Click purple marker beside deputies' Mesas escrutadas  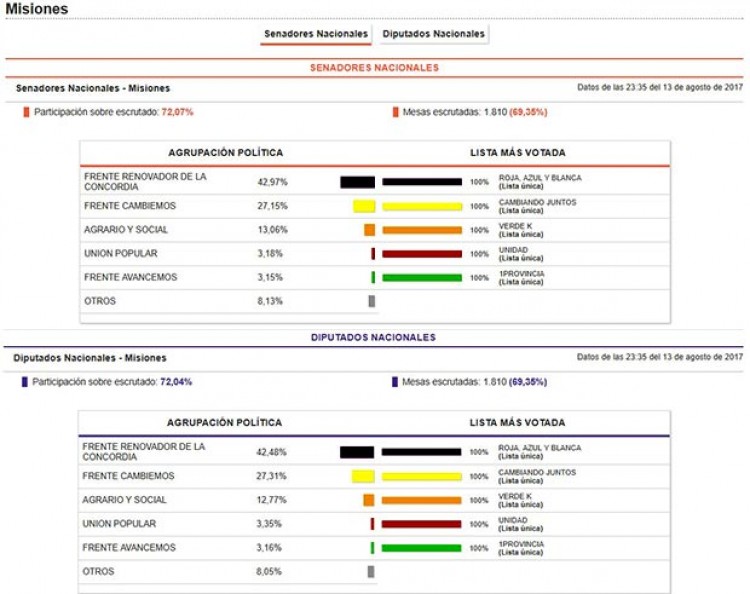(395, 382)
